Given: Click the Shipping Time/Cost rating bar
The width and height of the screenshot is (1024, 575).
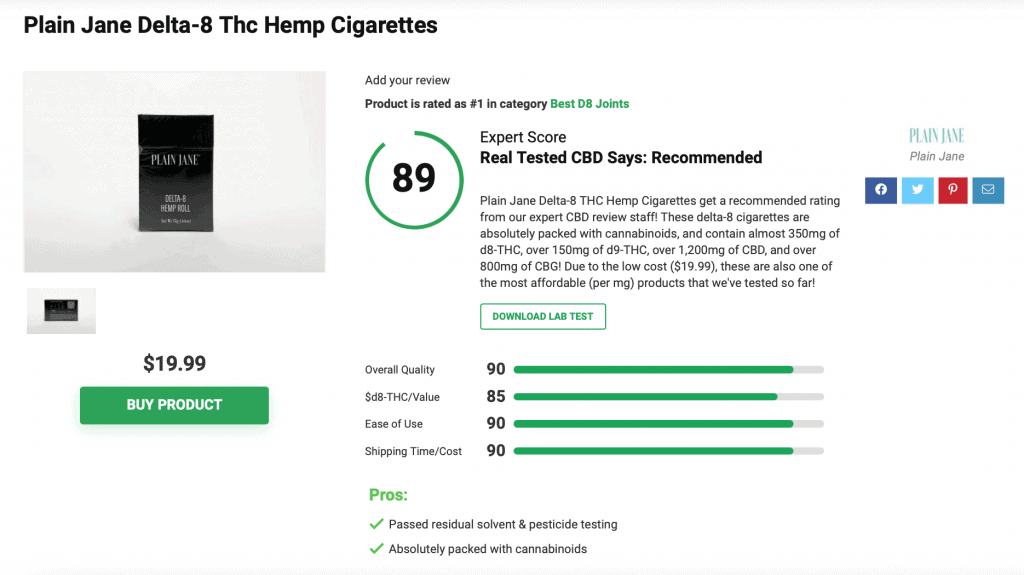Looking at the screenshot, I should (x=669, y=451).
